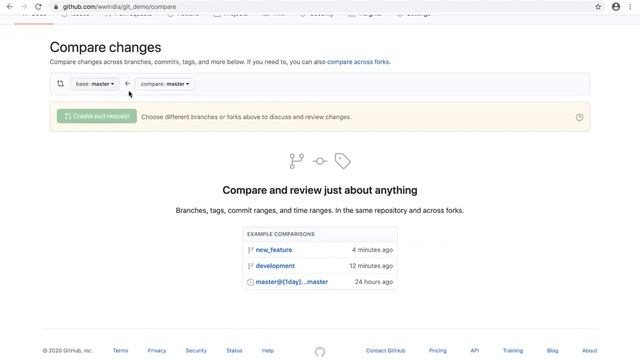
Task: Open the Chrome three-dot menu
Action: 630,7
